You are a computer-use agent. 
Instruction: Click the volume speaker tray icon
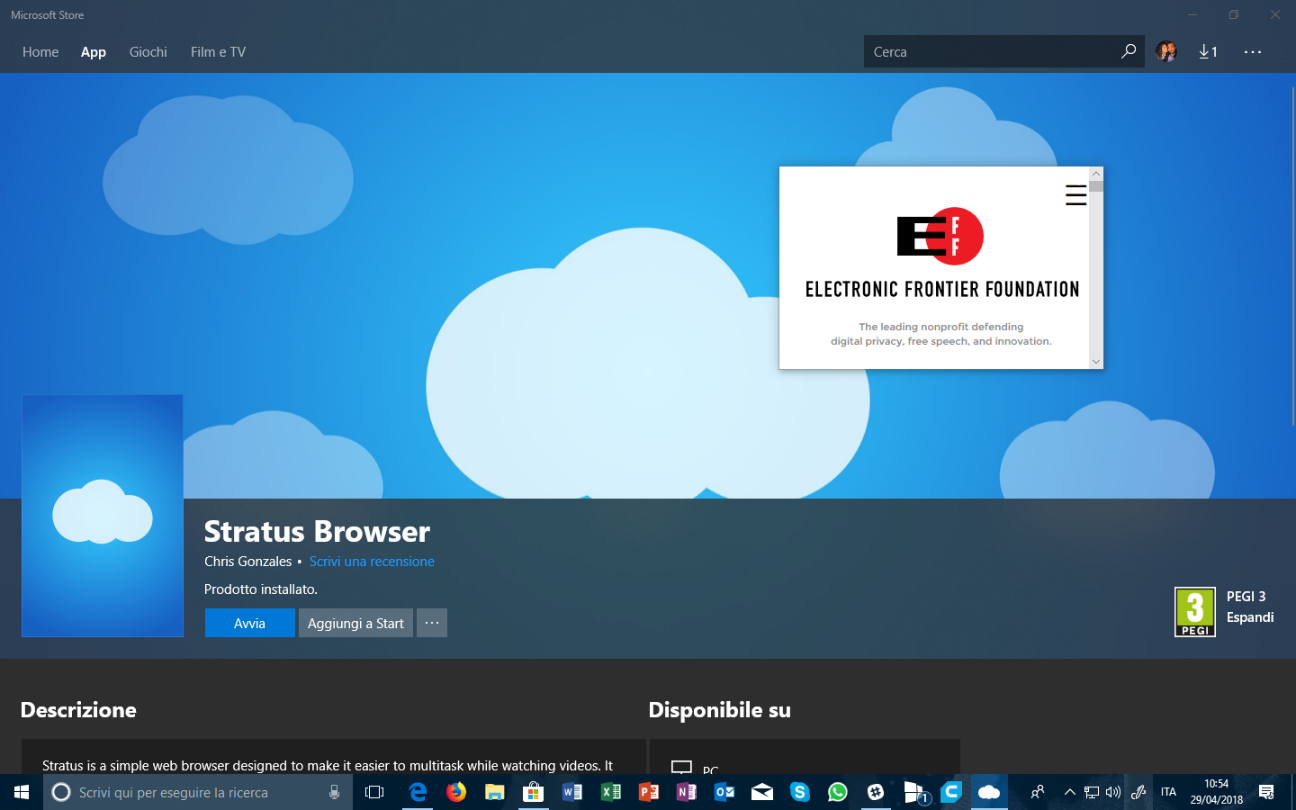1113,792
